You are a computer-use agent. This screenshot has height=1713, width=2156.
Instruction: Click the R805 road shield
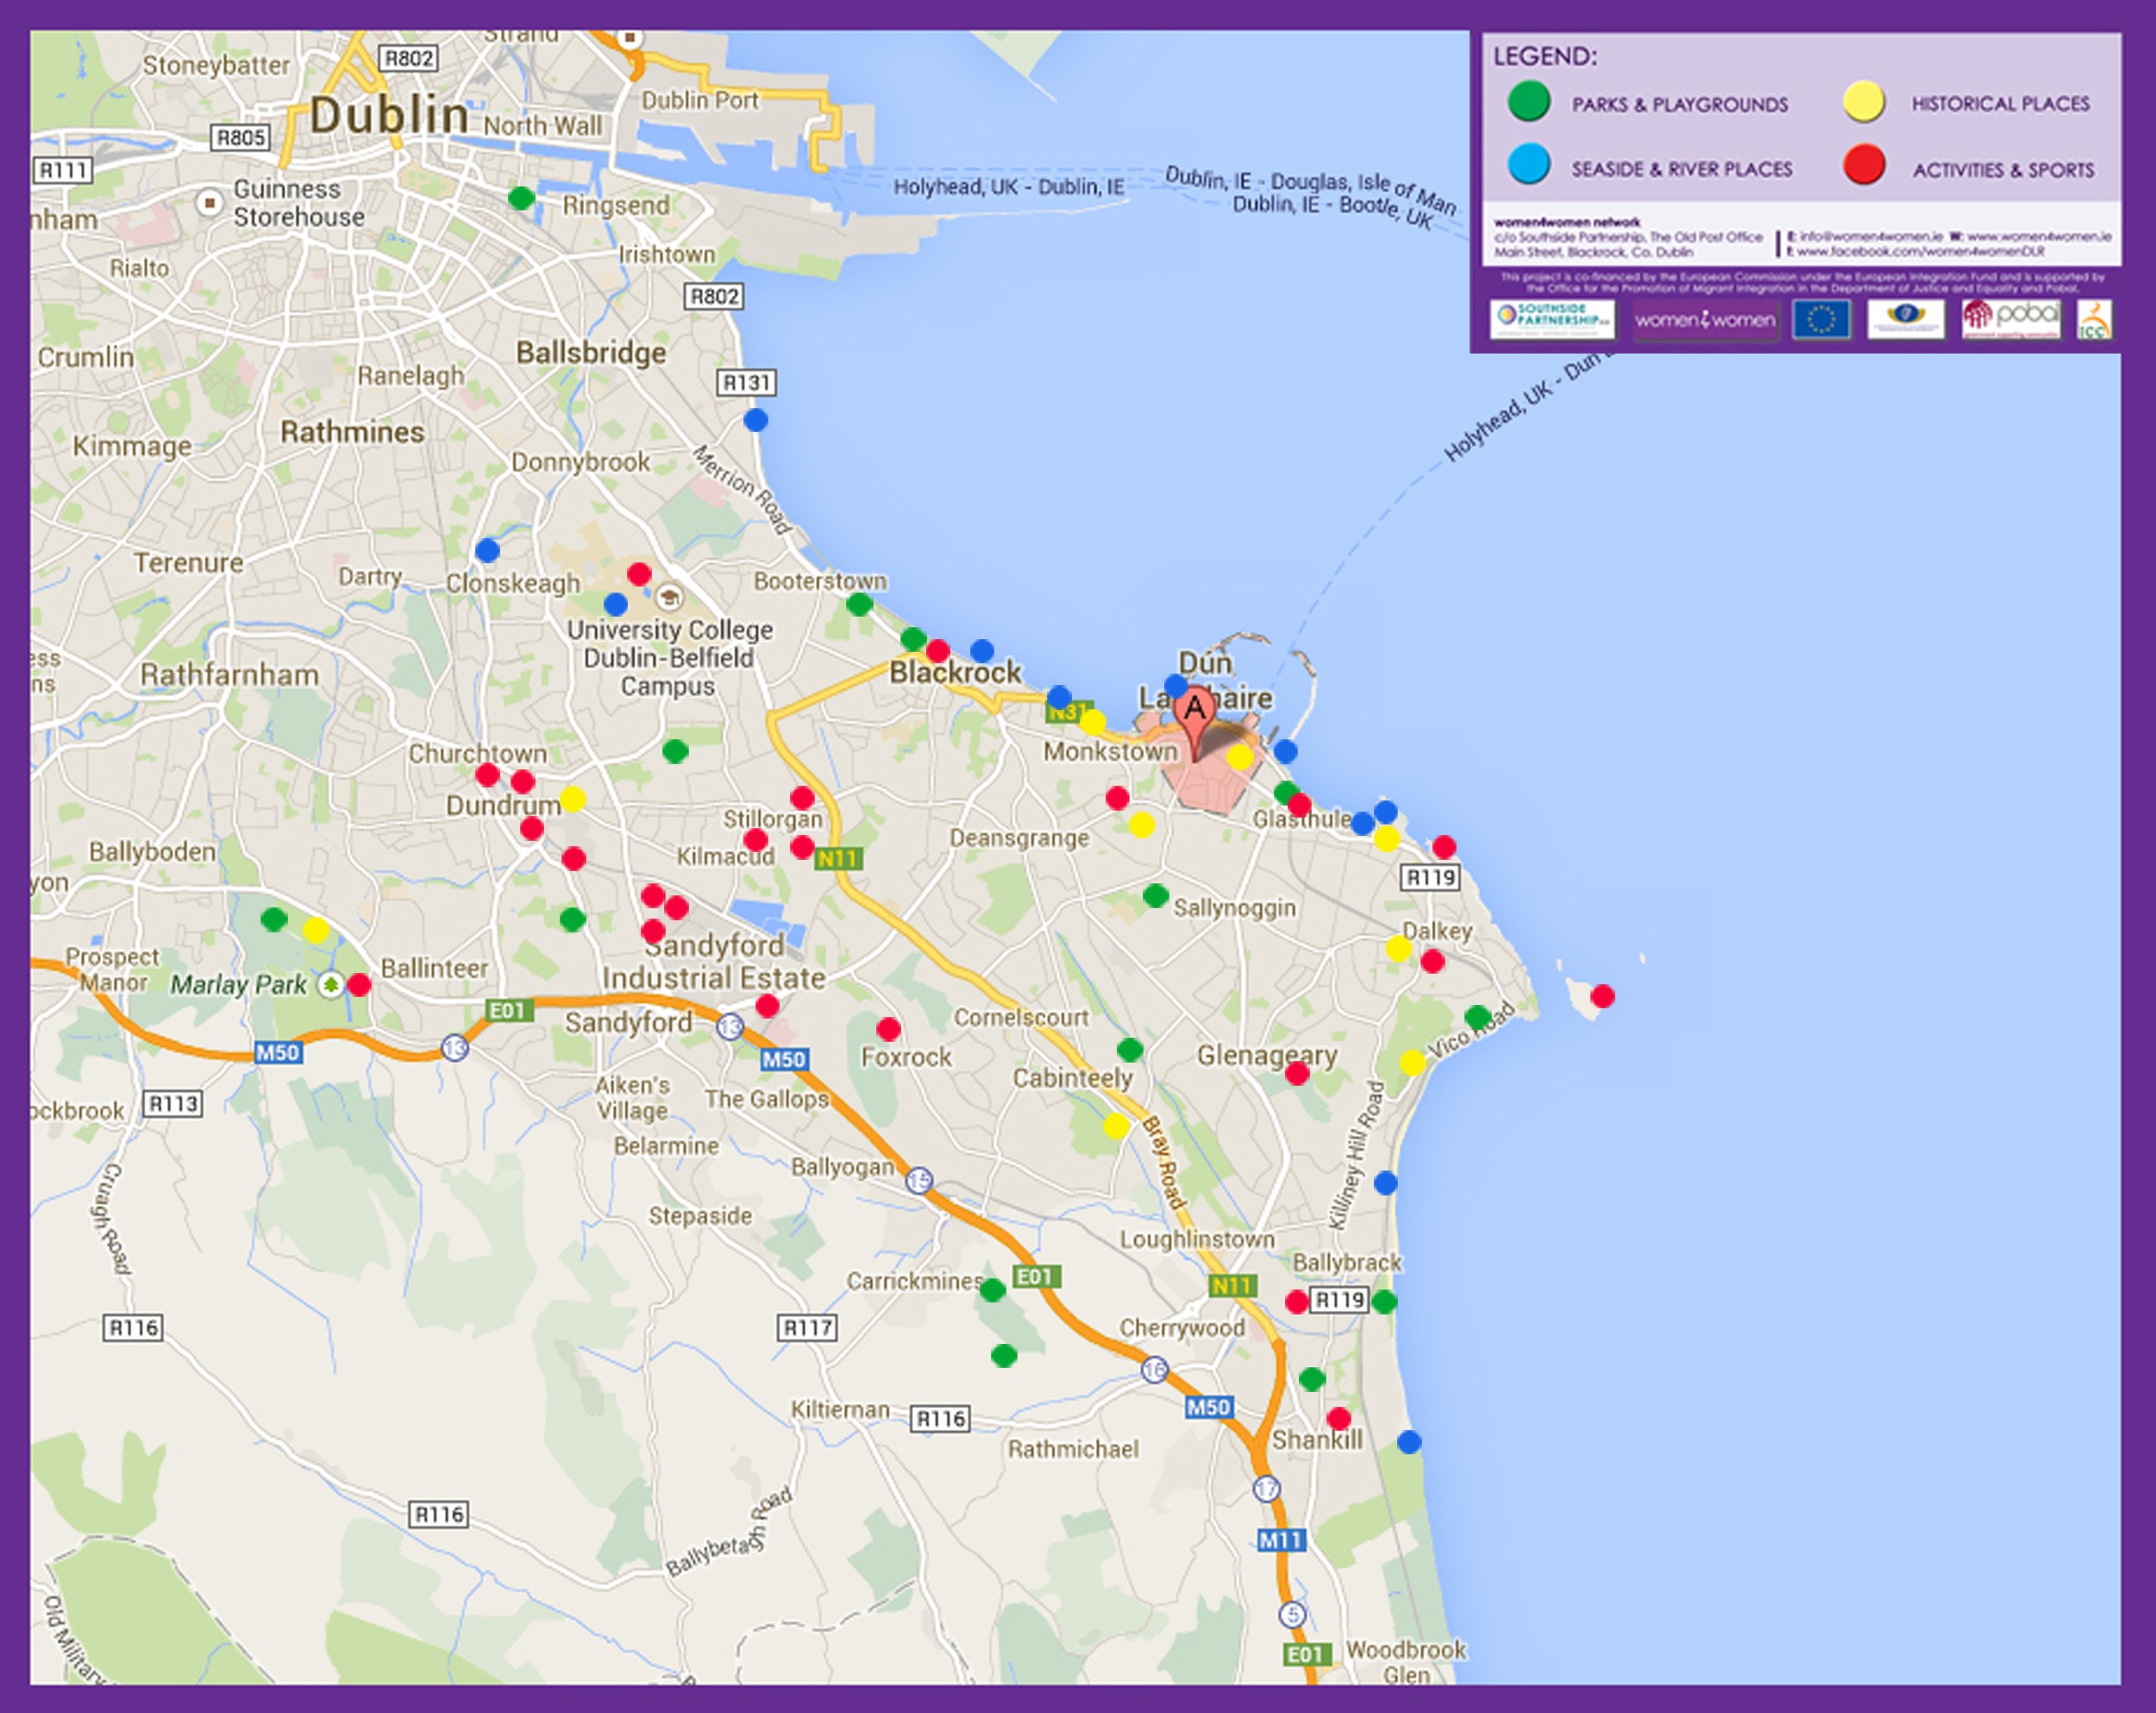tap(241, 137)
